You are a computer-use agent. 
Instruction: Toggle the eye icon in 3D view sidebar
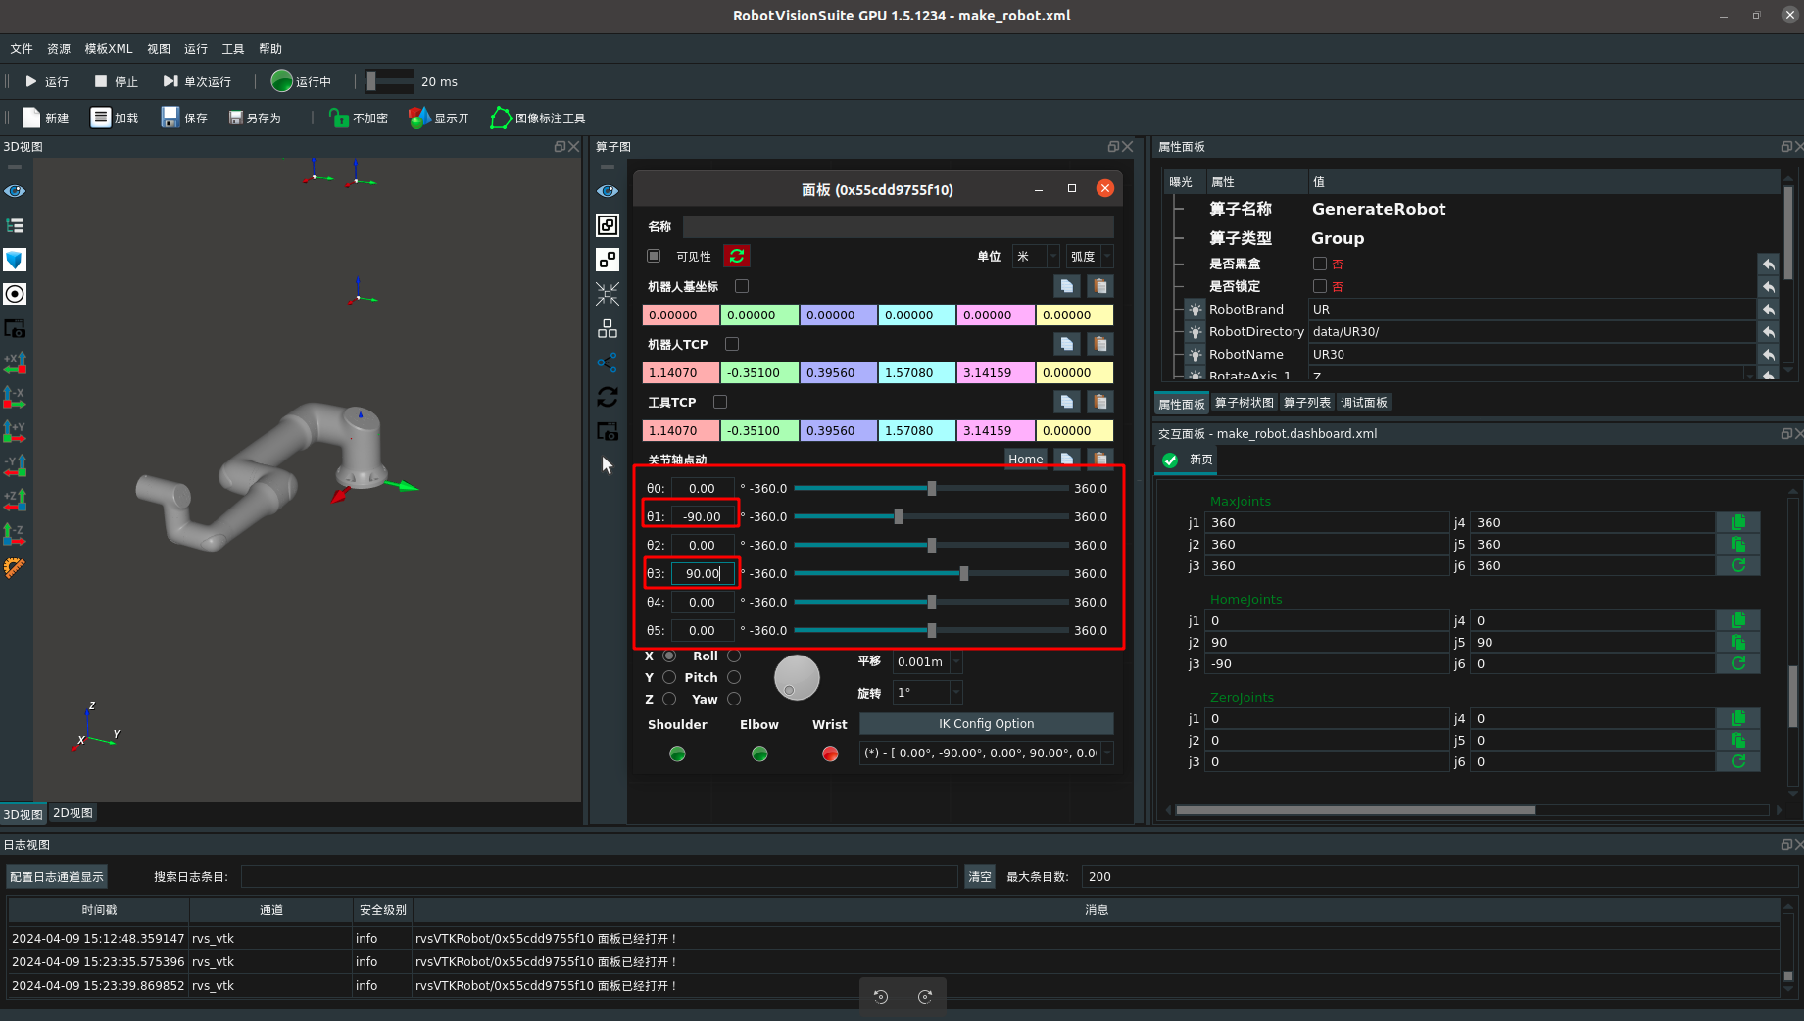tap(15, 191)
